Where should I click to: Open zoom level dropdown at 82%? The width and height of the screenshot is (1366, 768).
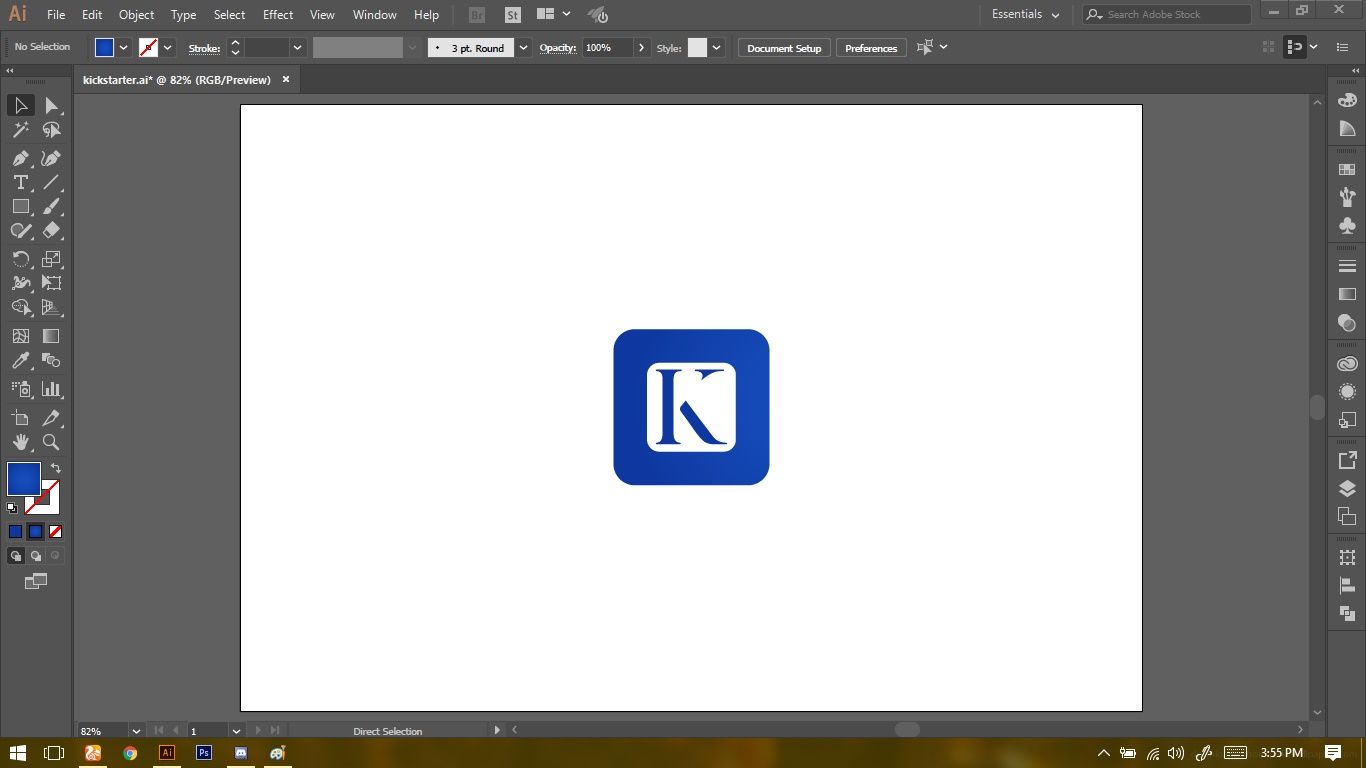[136, 731]
